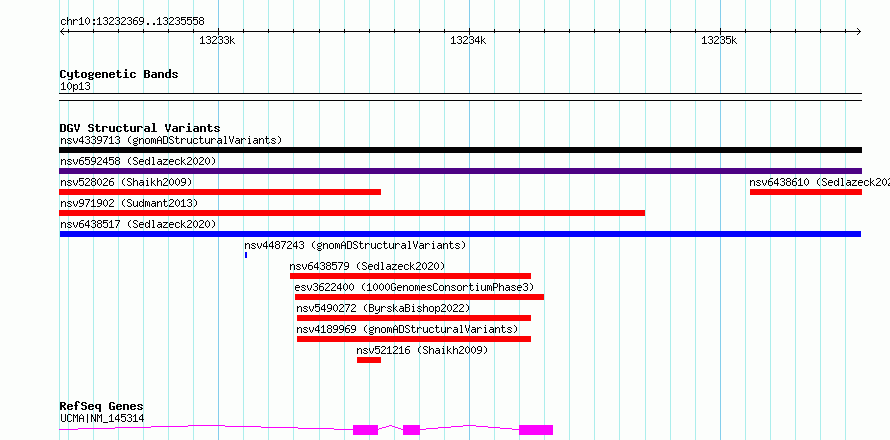Viewport: 890px width, 440px height.
Task: Click the nsv6592458 purple variant bar
Action: 460,171
